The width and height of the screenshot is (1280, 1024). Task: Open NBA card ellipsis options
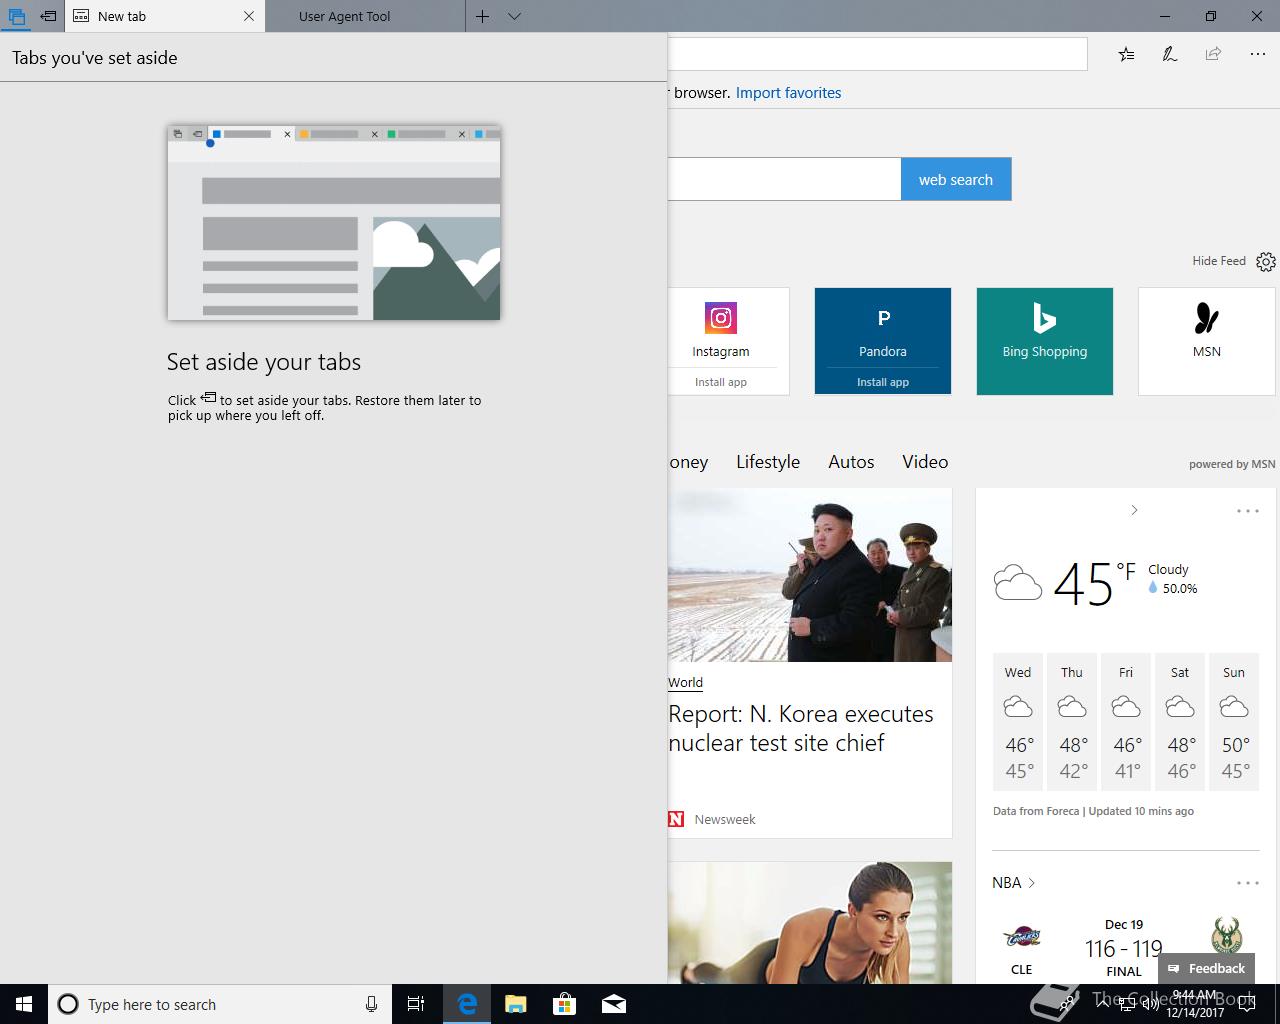tap(1247, 883)
